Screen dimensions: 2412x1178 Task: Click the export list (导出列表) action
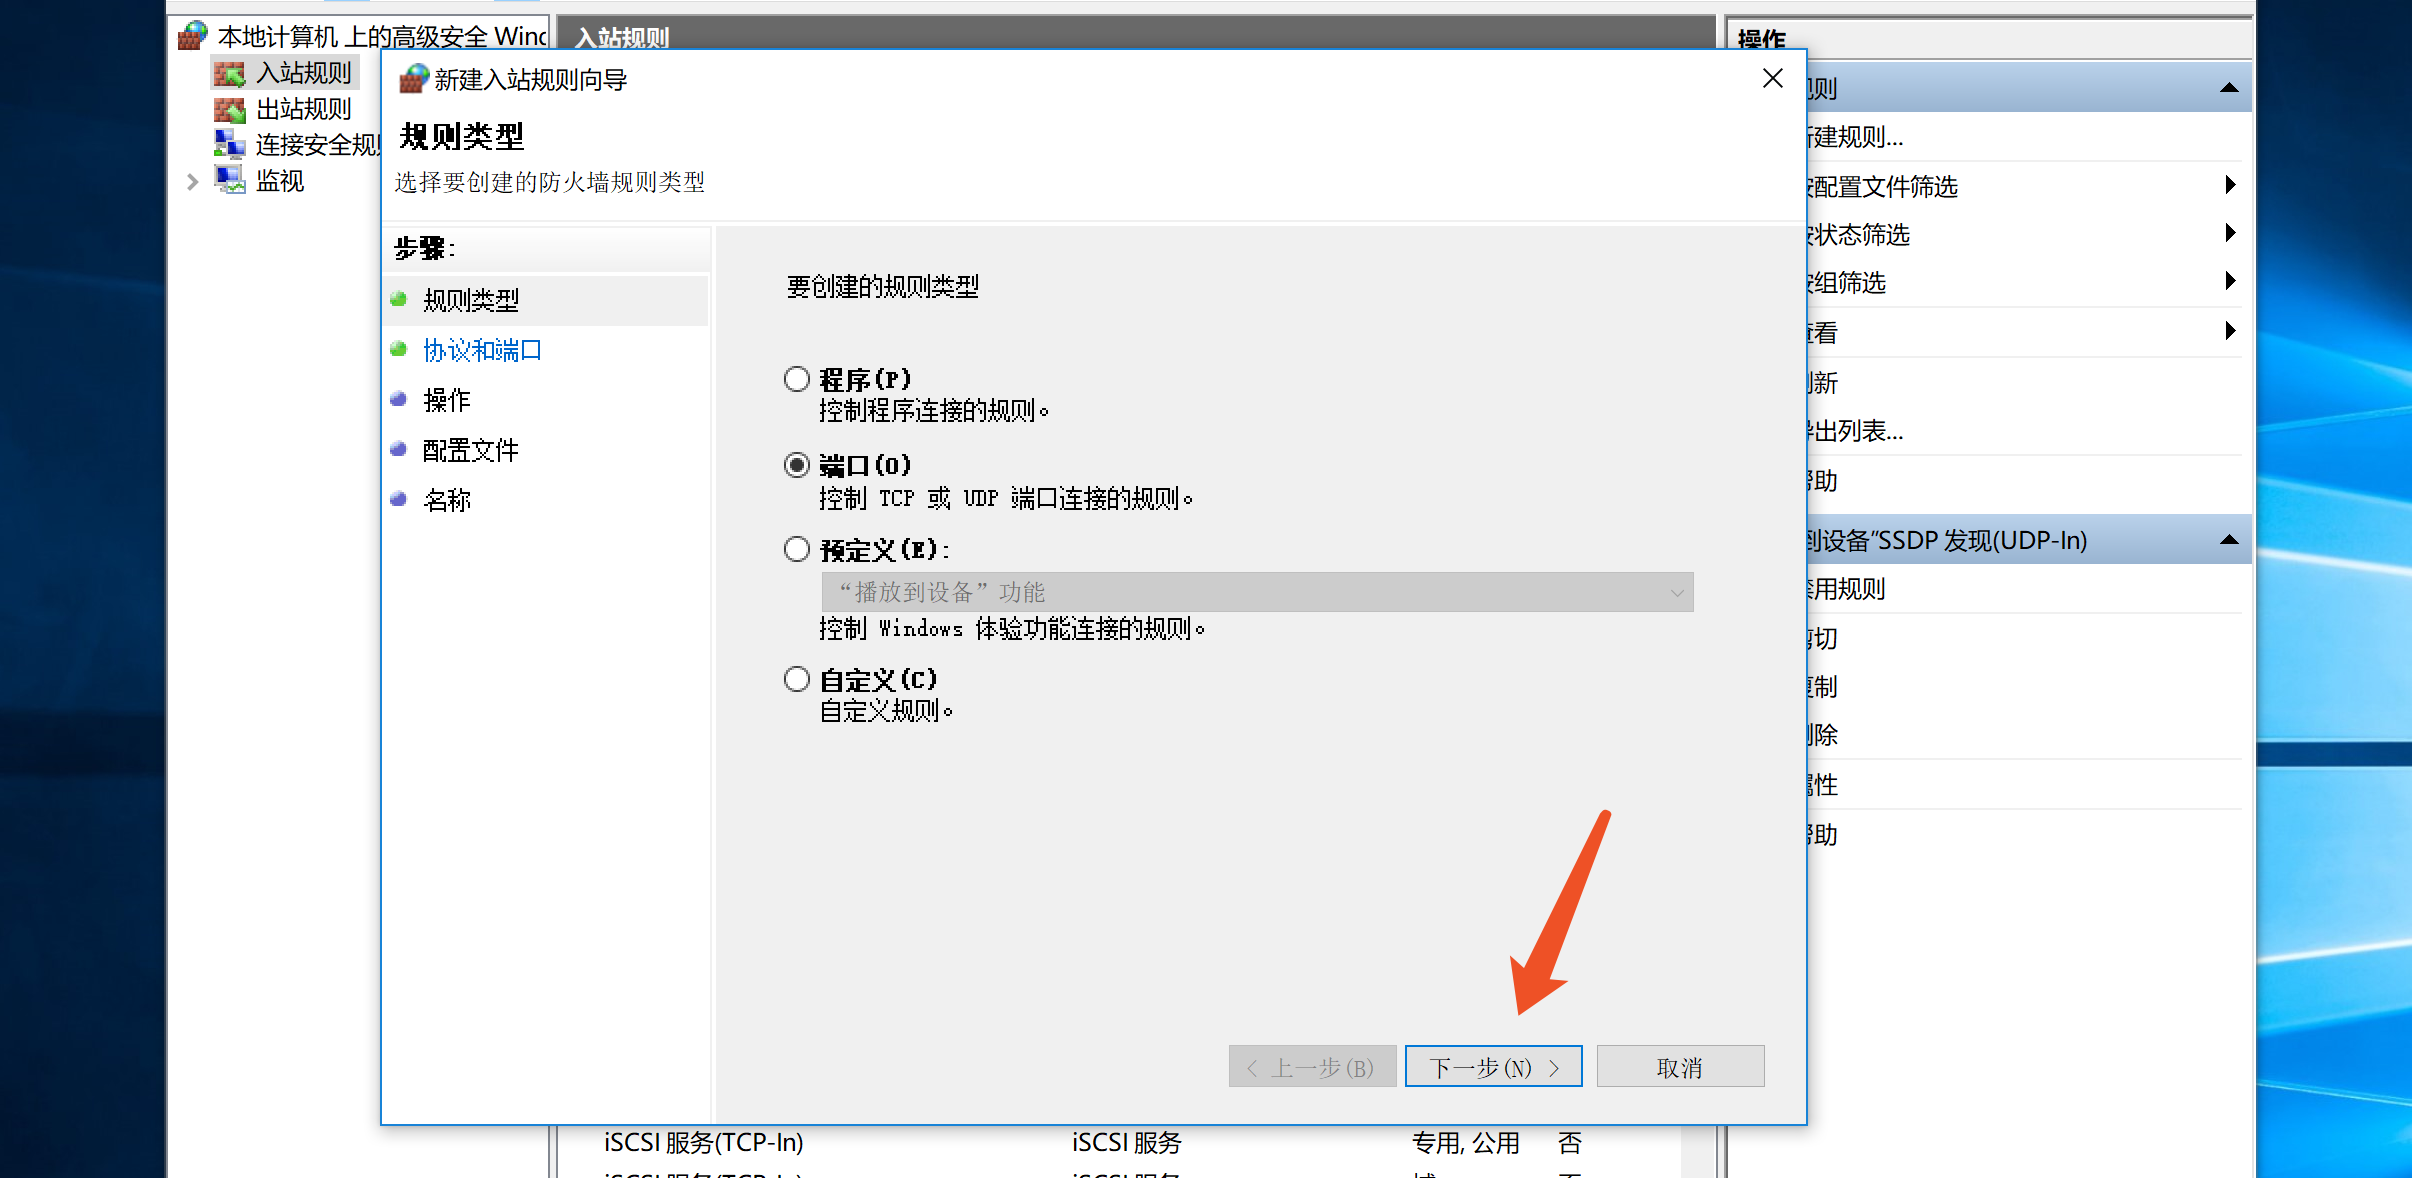1858,432
